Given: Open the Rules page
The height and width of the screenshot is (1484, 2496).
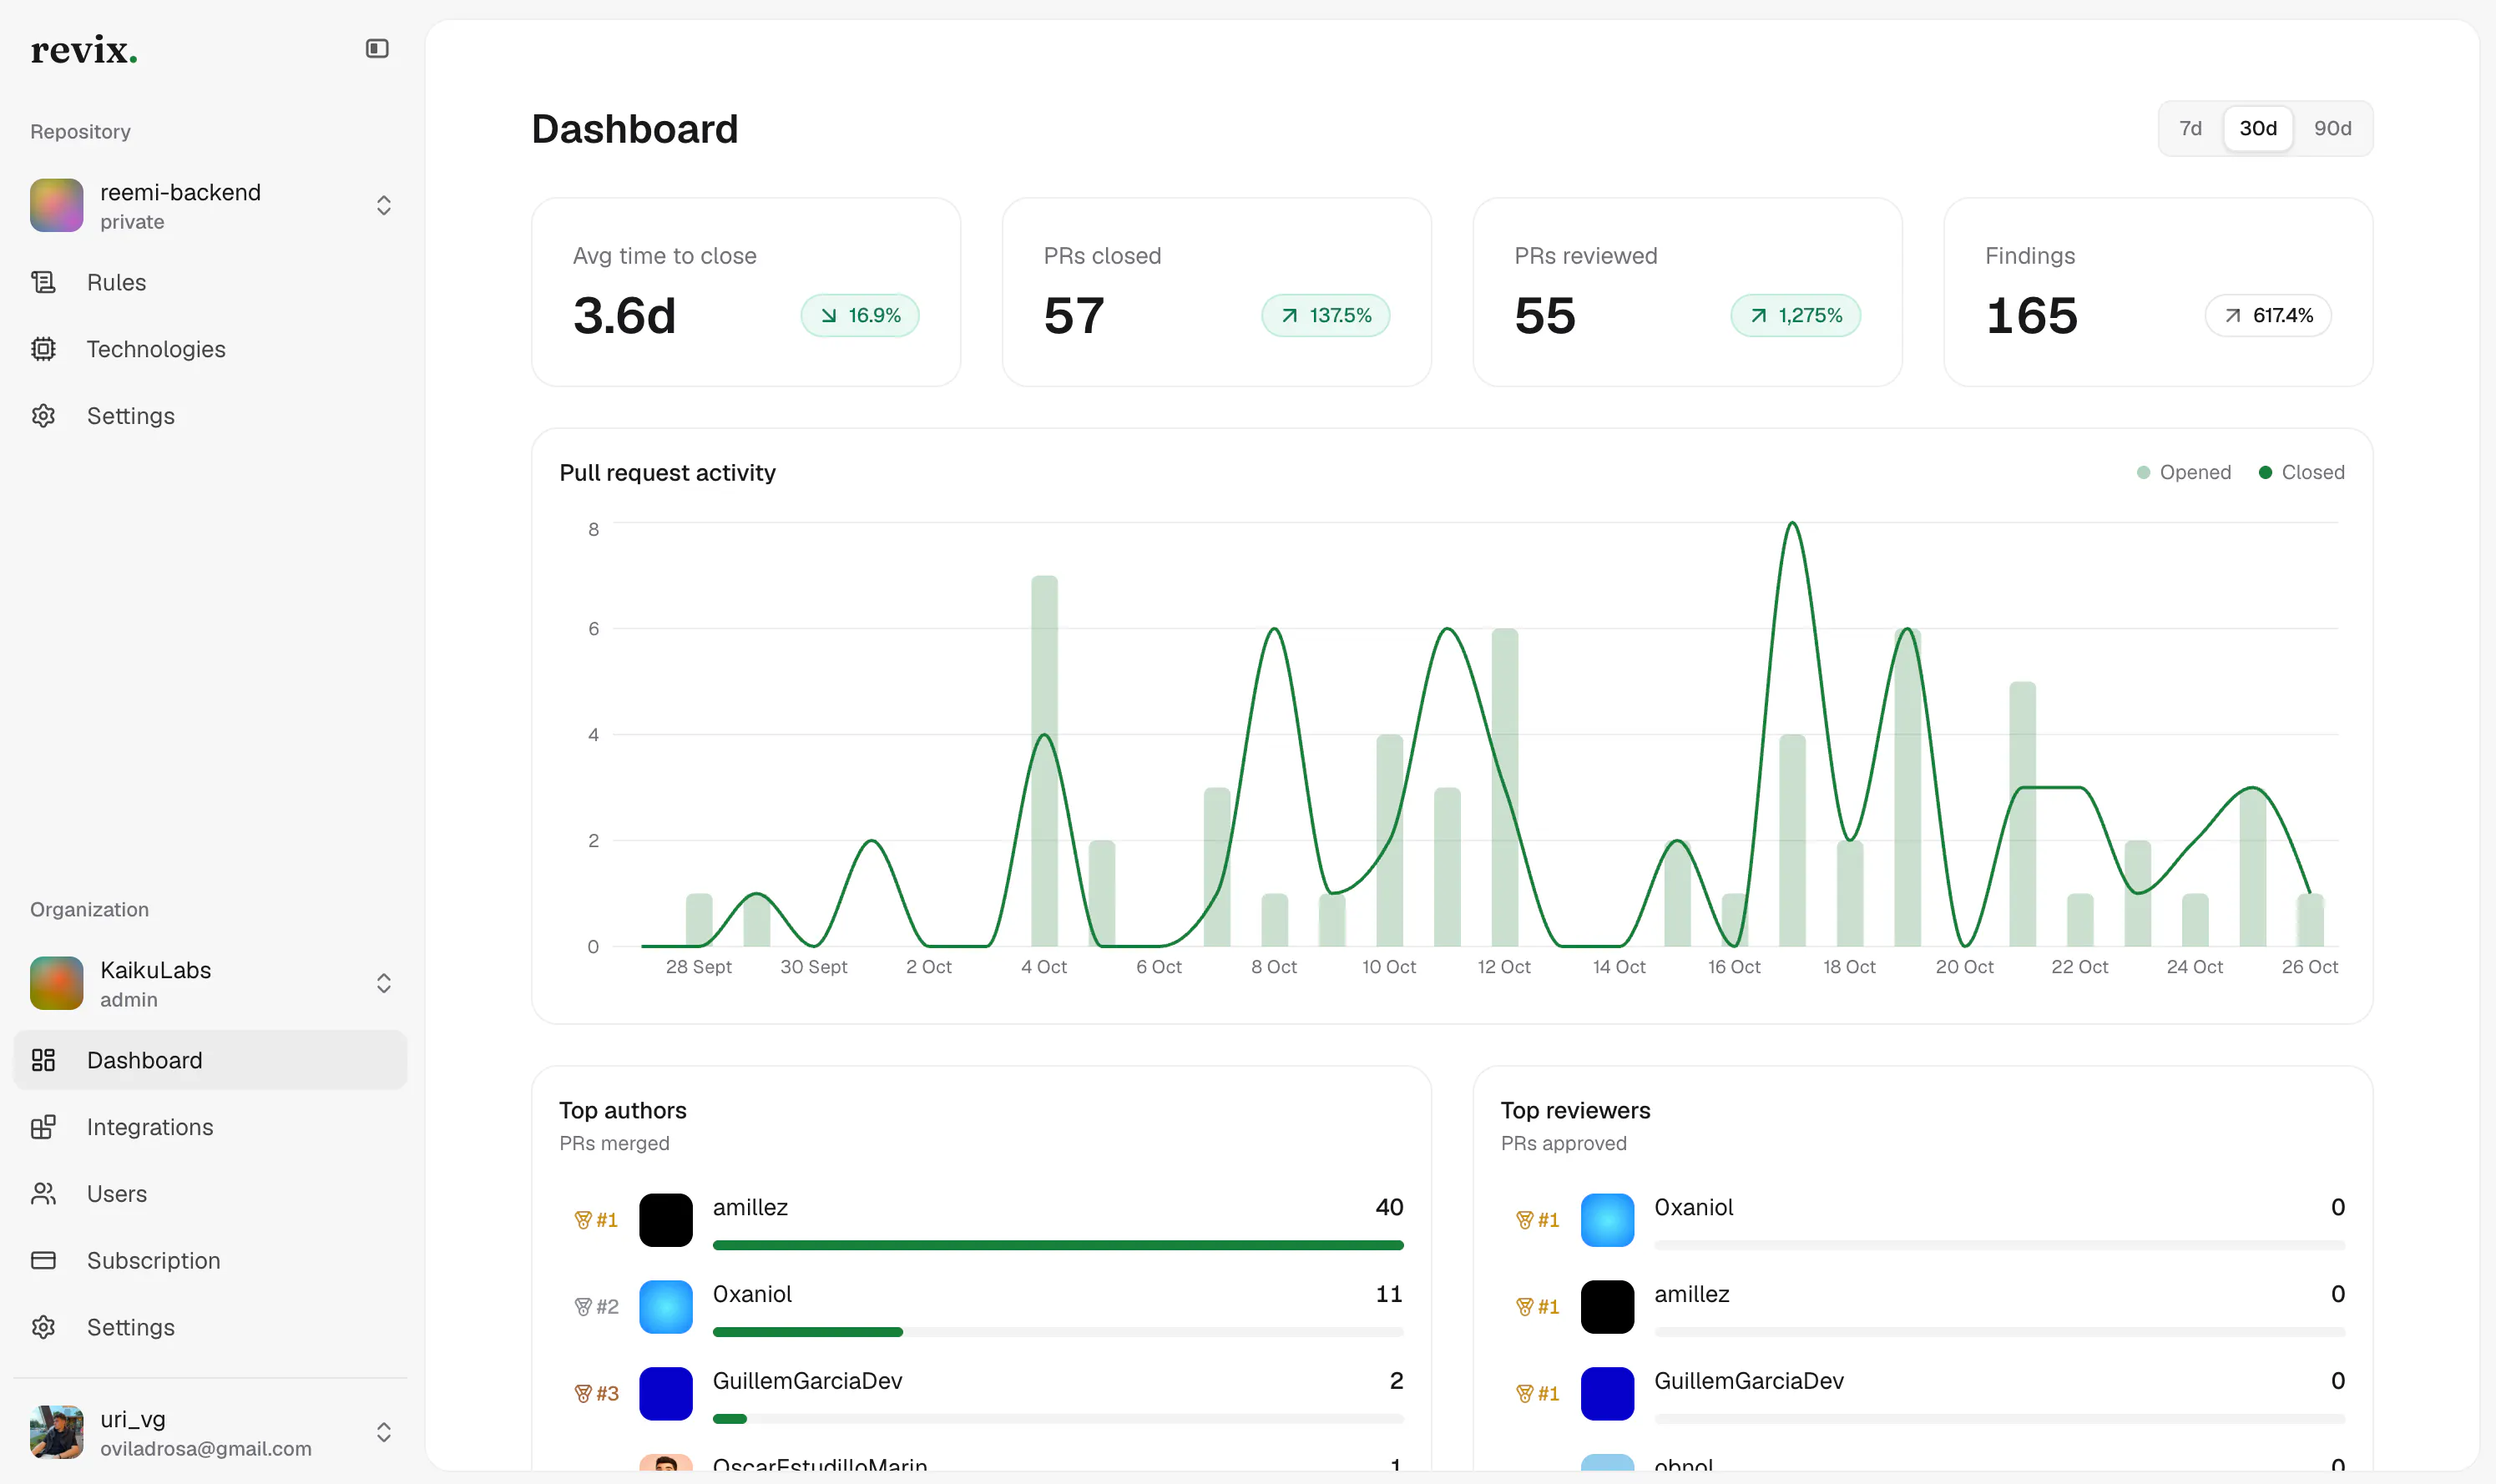Looking at the screenshot, I should 210,282.
